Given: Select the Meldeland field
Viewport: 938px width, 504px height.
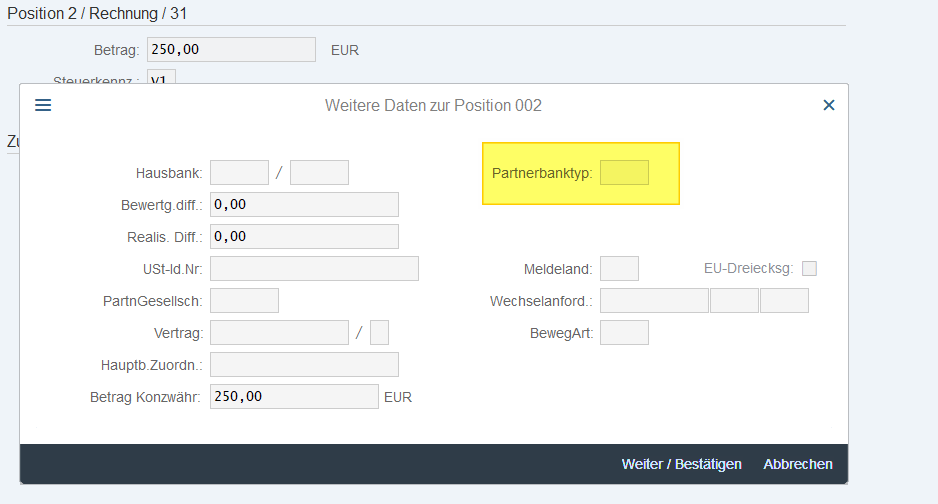Looking at the screenshot, I should click(619, 269).
